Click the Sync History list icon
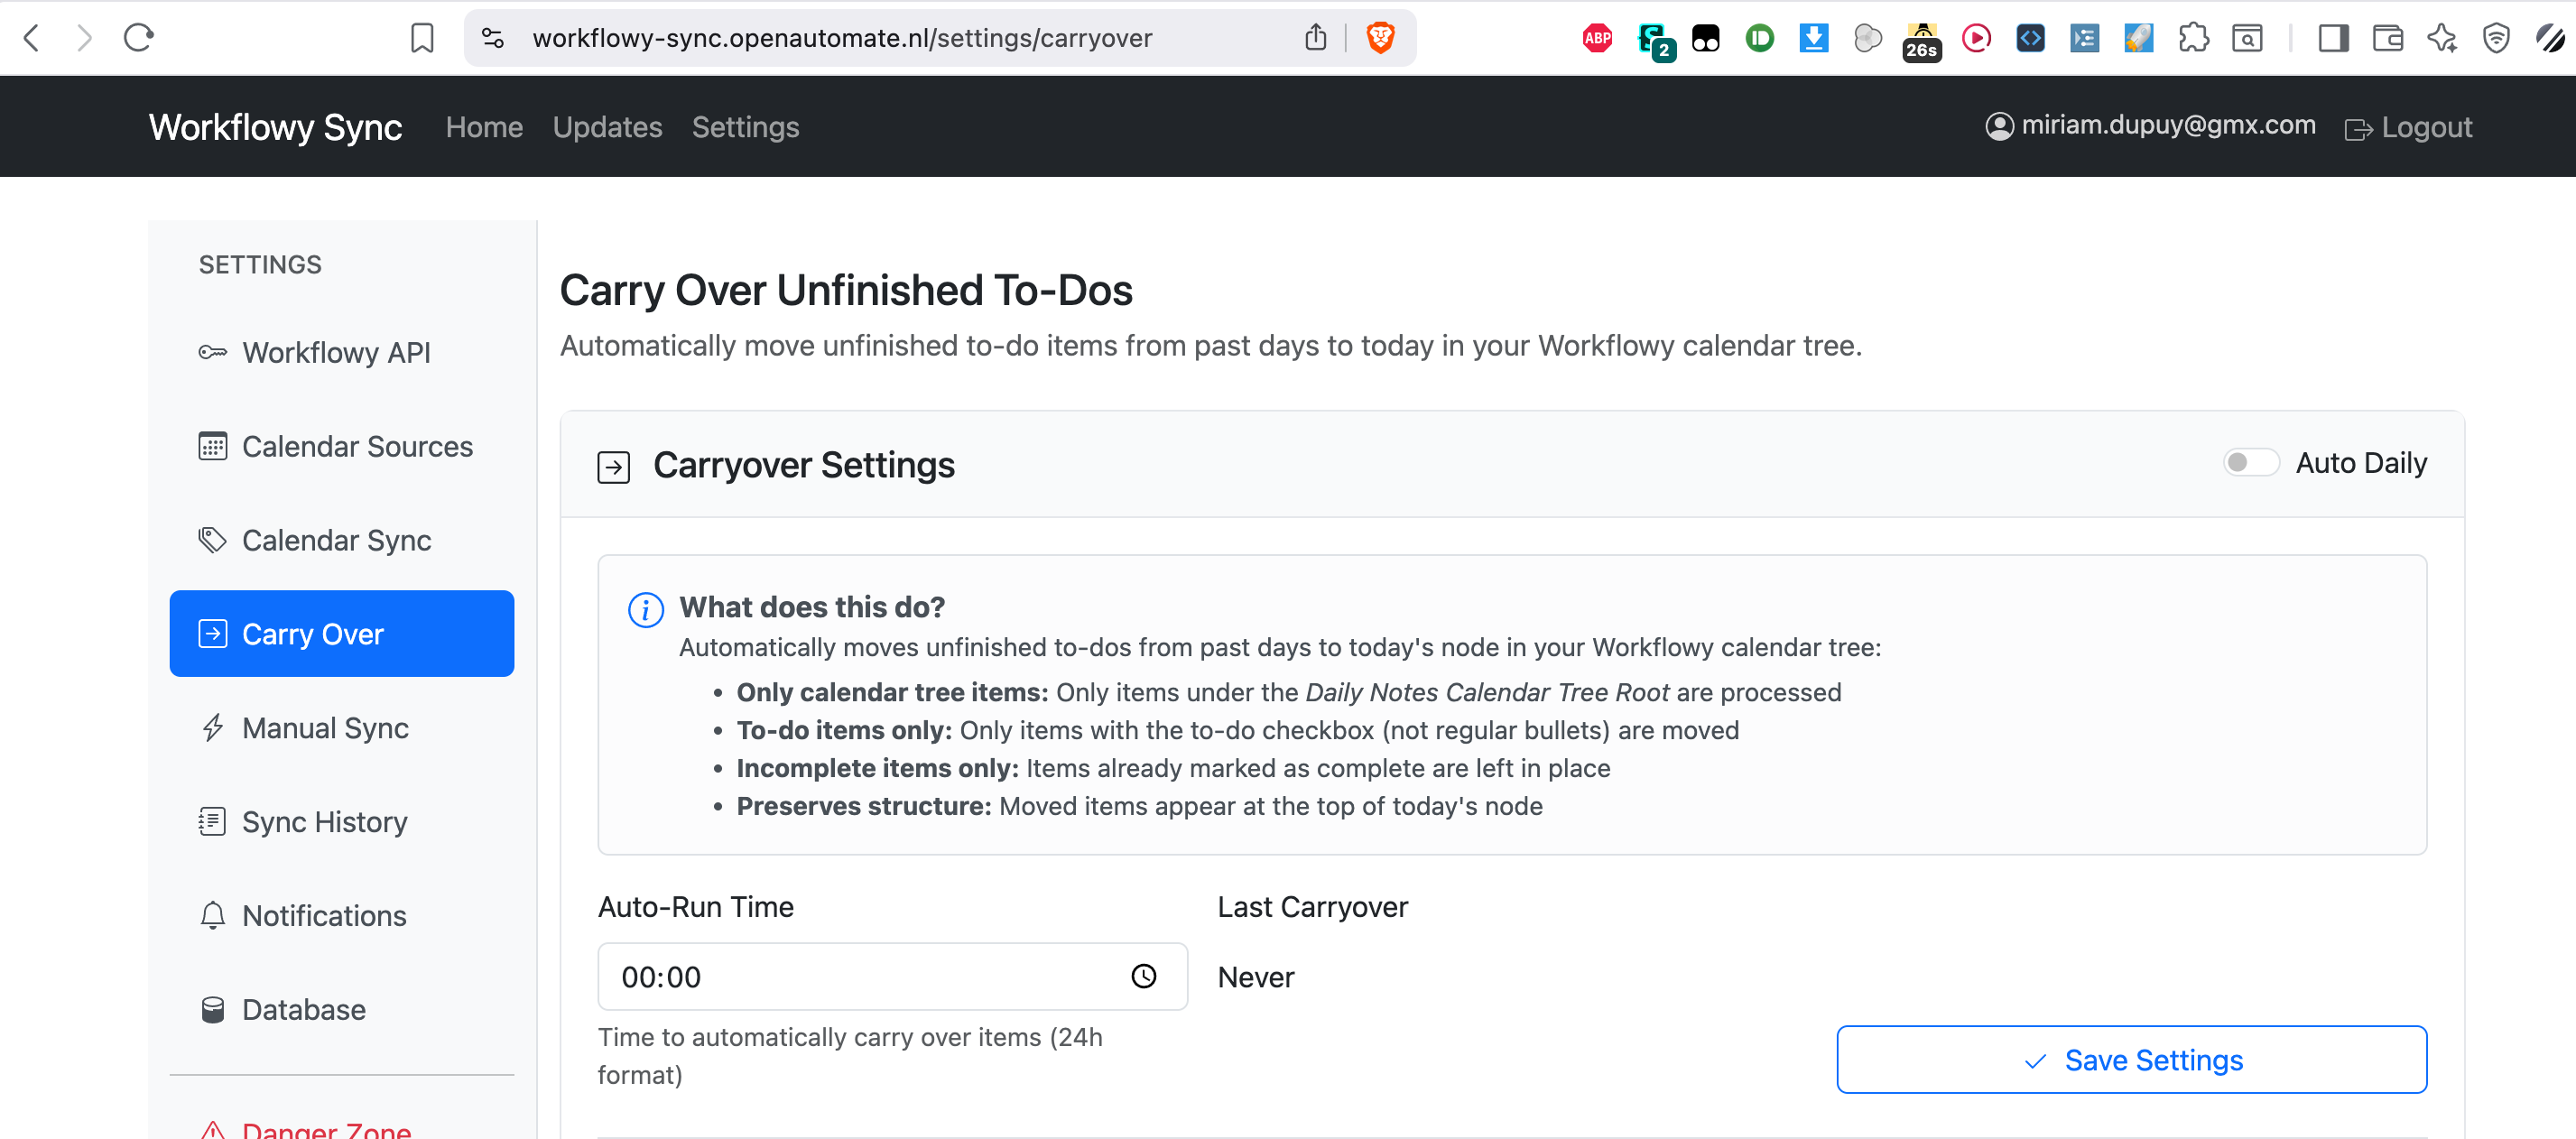 coord(212,822)
